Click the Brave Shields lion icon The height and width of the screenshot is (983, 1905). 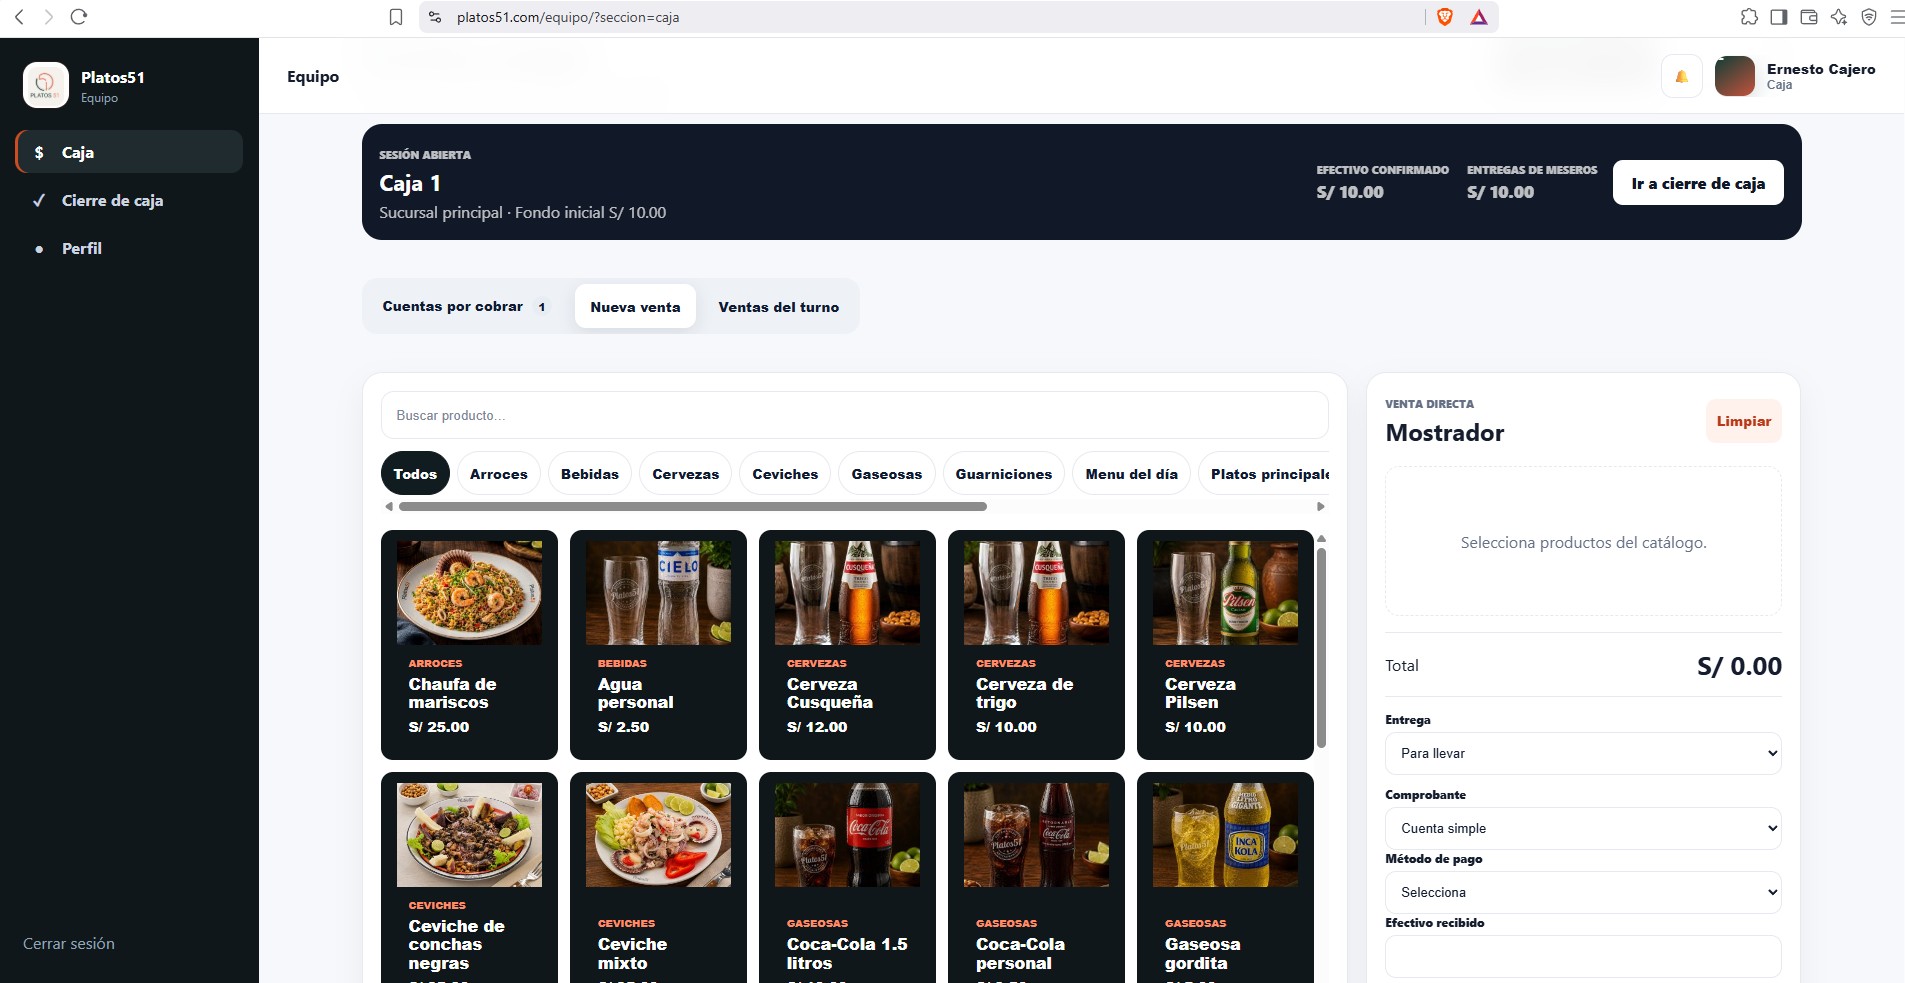(1444, 17)
